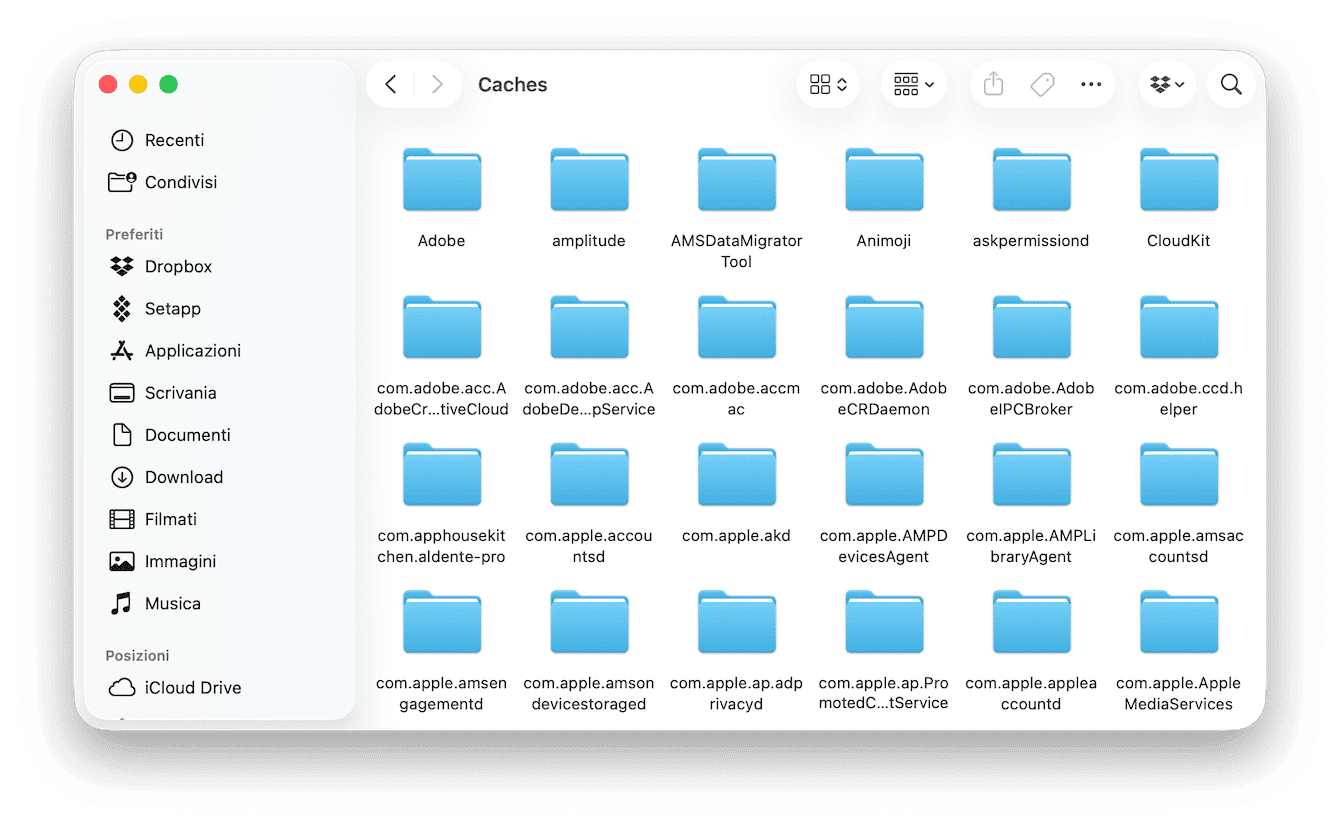Select the com.apple.AppleMediaServices folder
The width and height of the screenshot is (1340, 828).
coord(1179,622)
